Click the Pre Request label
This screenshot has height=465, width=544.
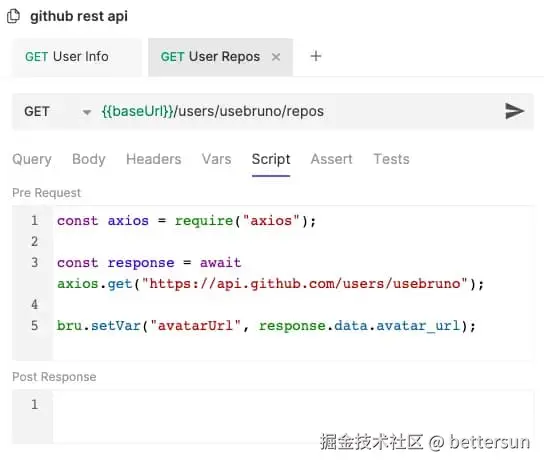click(x=46, y=193)
